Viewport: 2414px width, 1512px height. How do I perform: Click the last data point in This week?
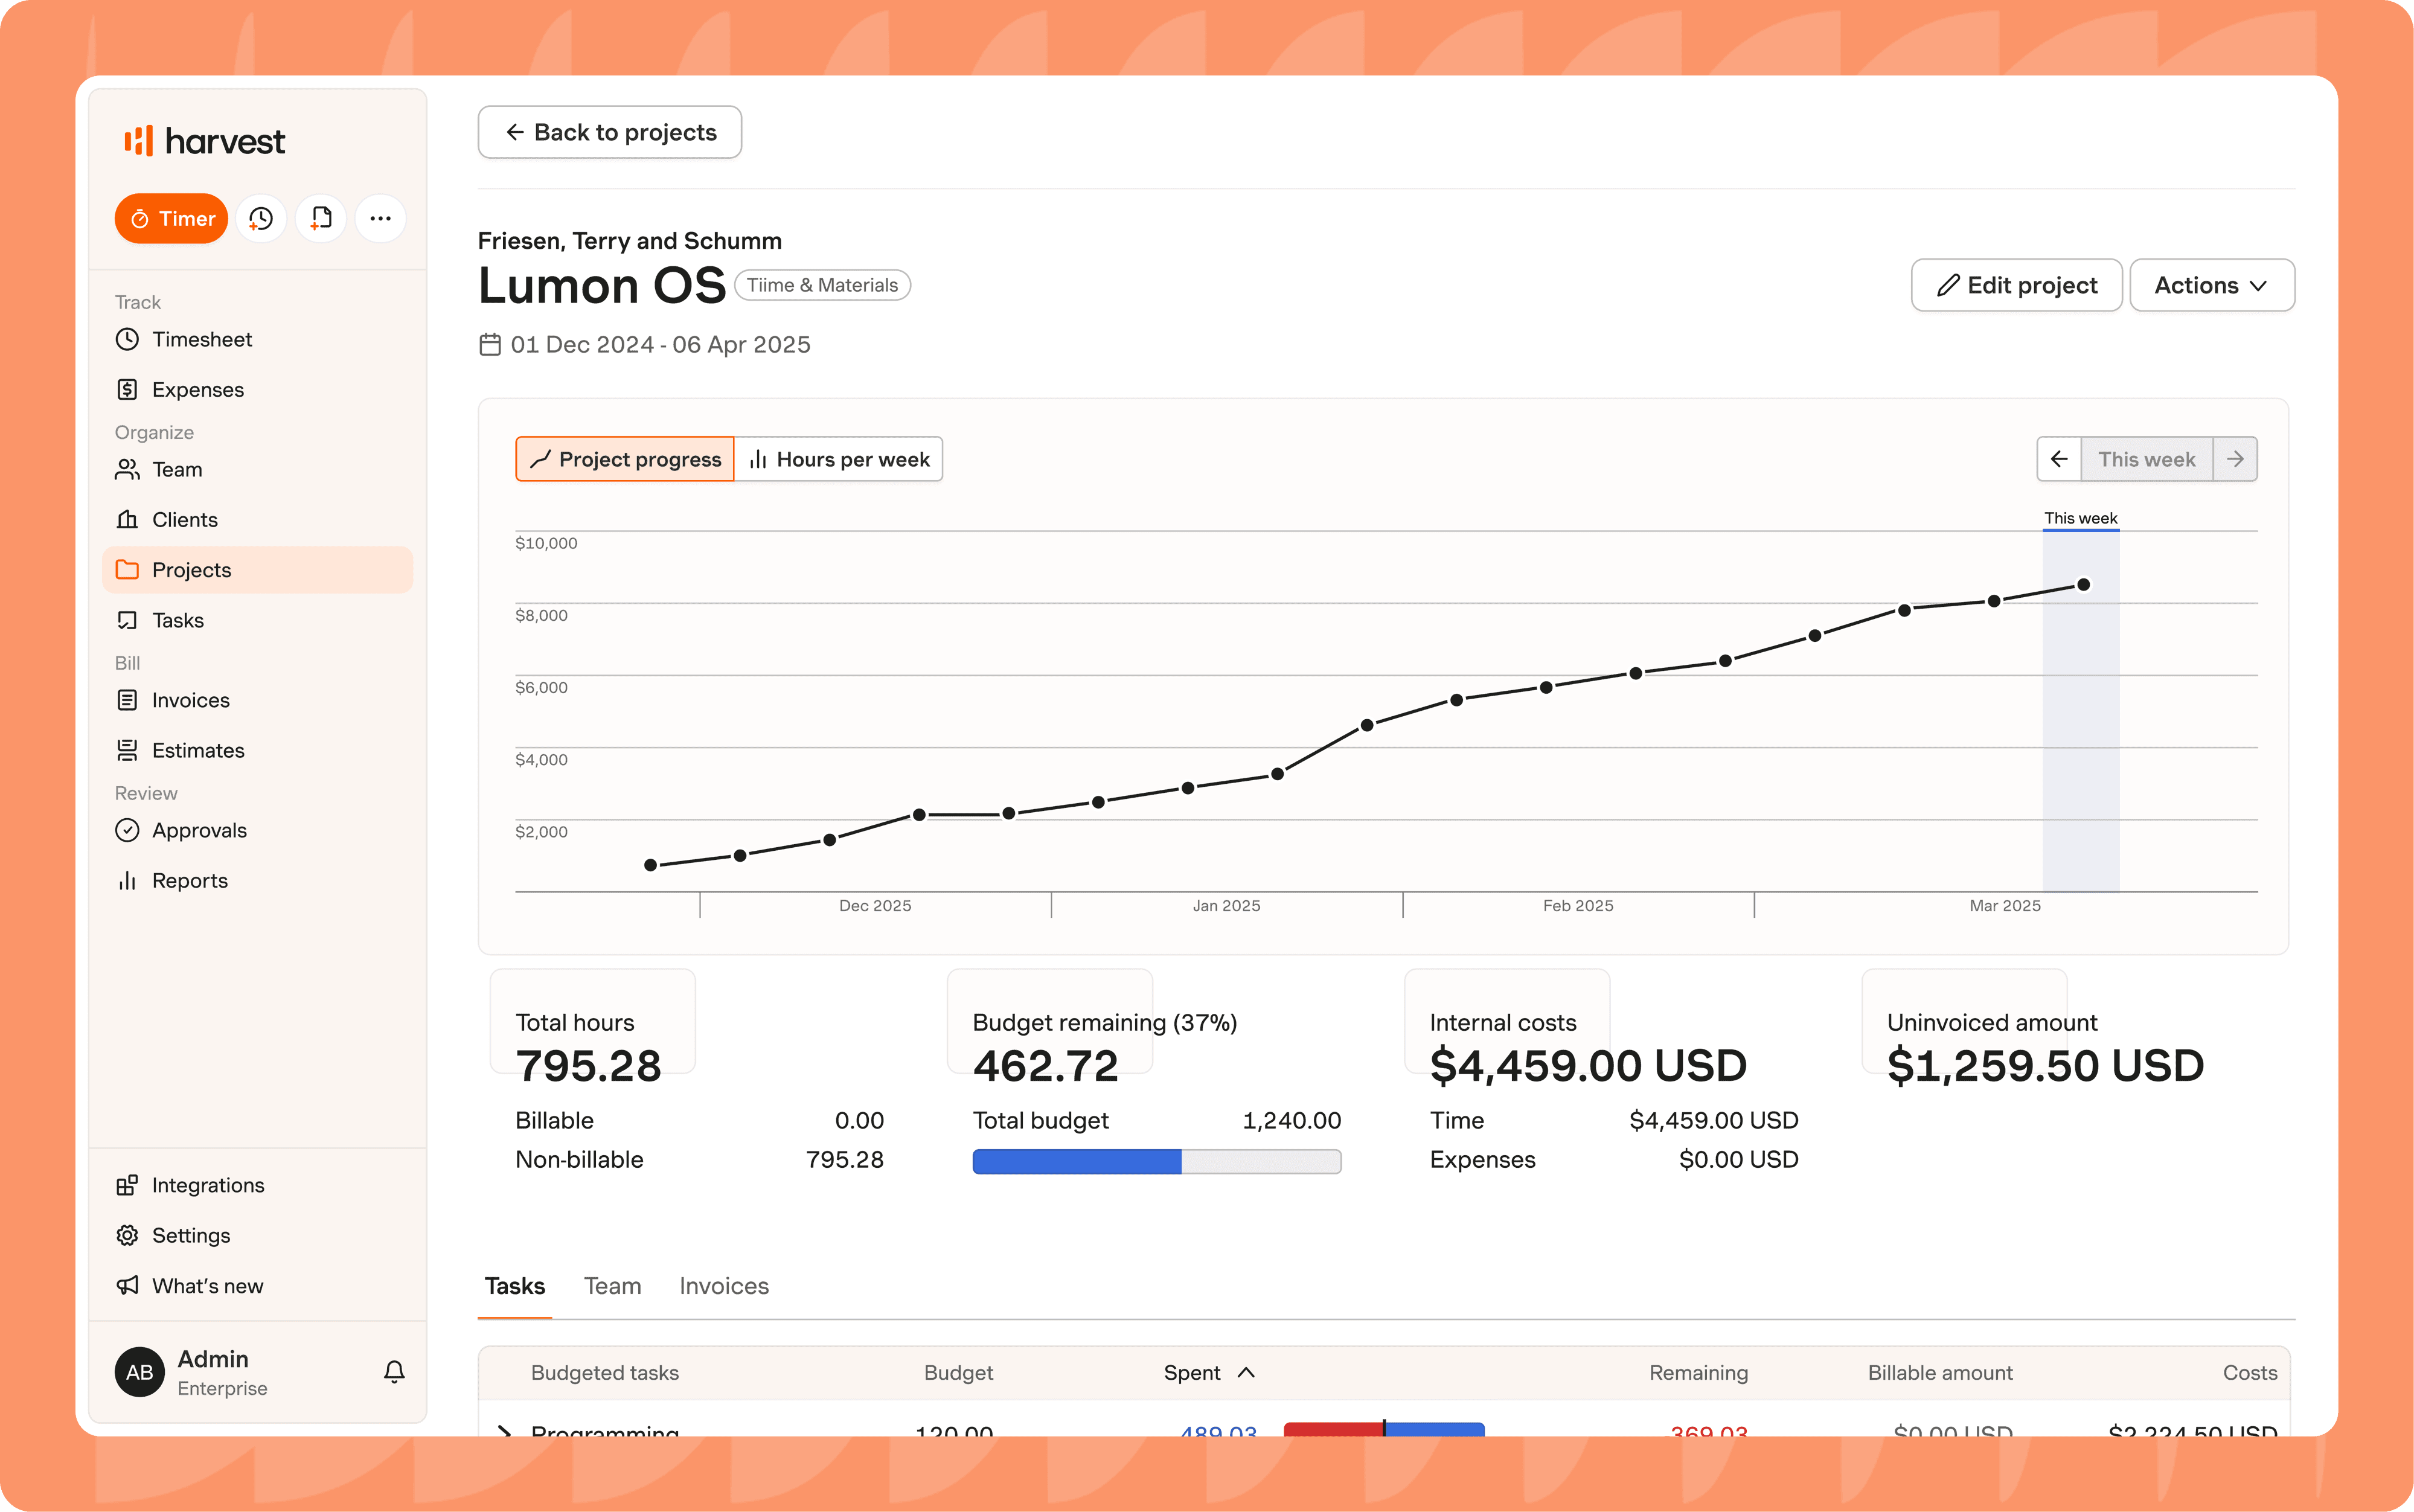(x=2083, y=585)
